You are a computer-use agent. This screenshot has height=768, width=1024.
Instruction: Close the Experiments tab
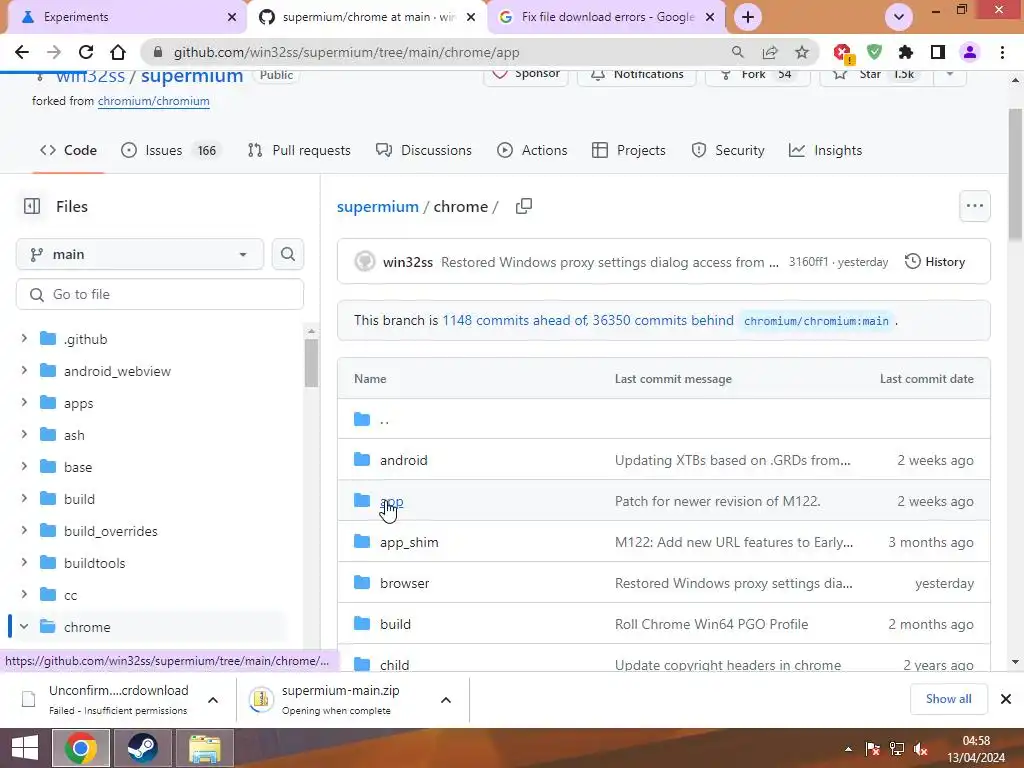(232, 17)
